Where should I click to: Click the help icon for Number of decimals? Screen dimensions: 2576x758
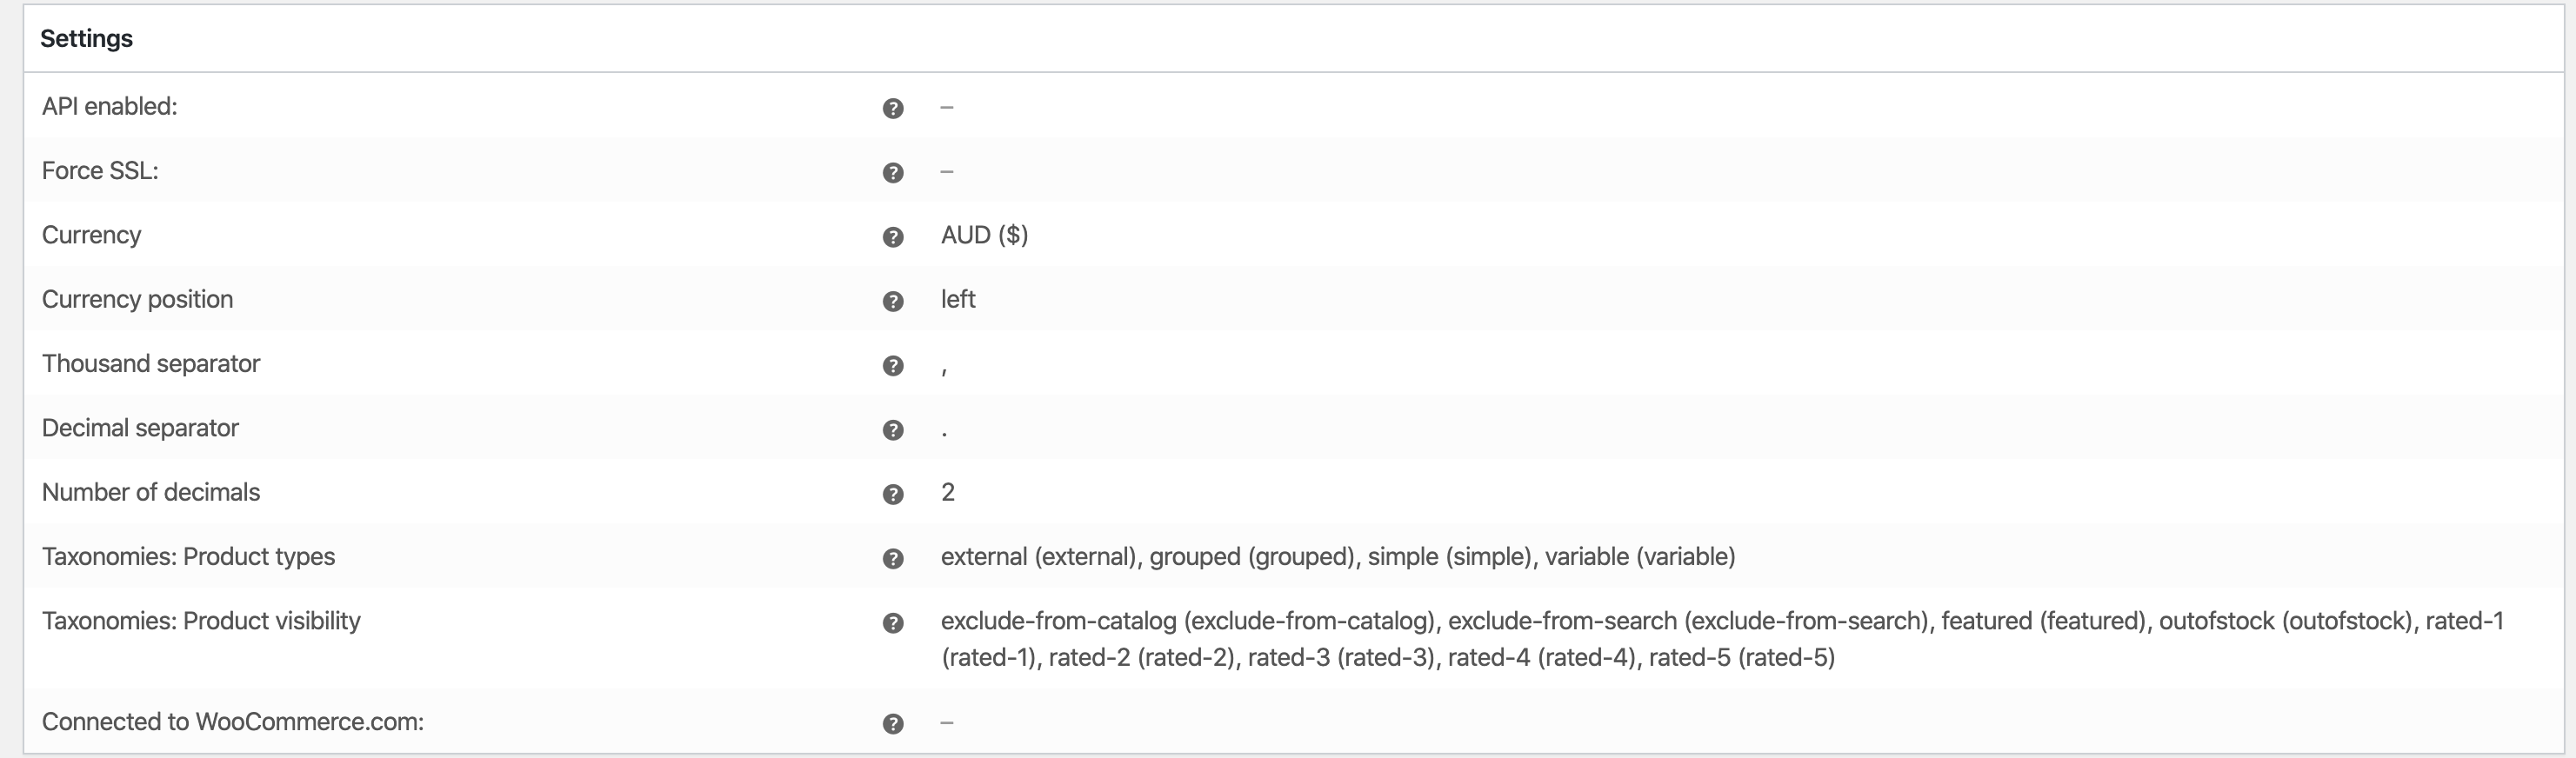(893, 494)
